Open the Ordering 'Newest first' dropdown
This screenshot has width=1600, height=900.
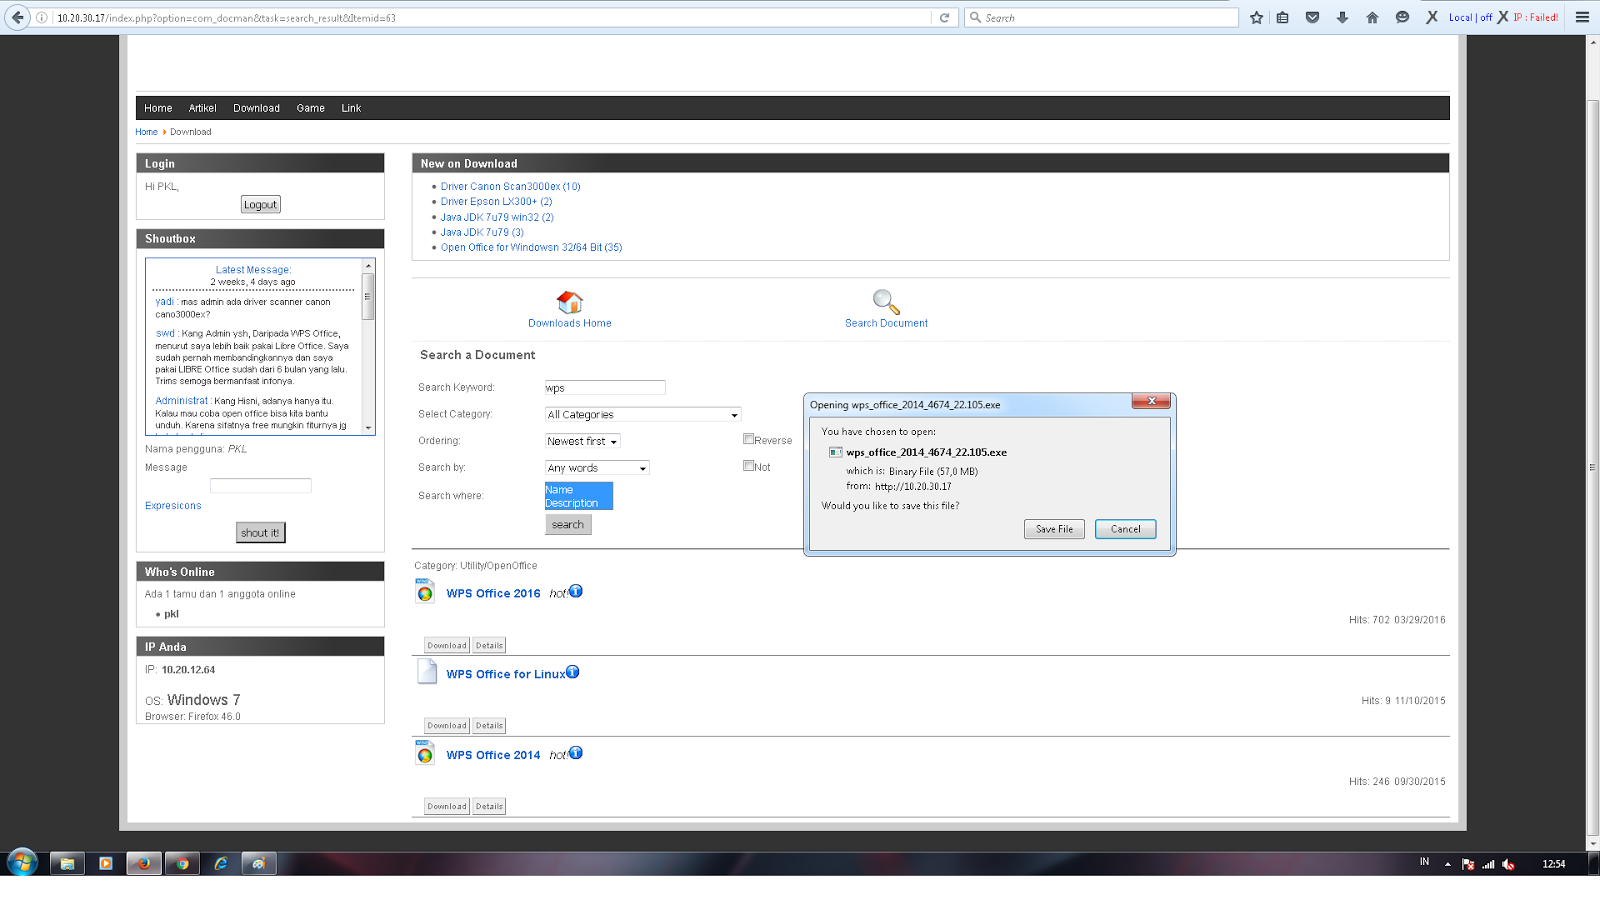[x=583, y=441]
